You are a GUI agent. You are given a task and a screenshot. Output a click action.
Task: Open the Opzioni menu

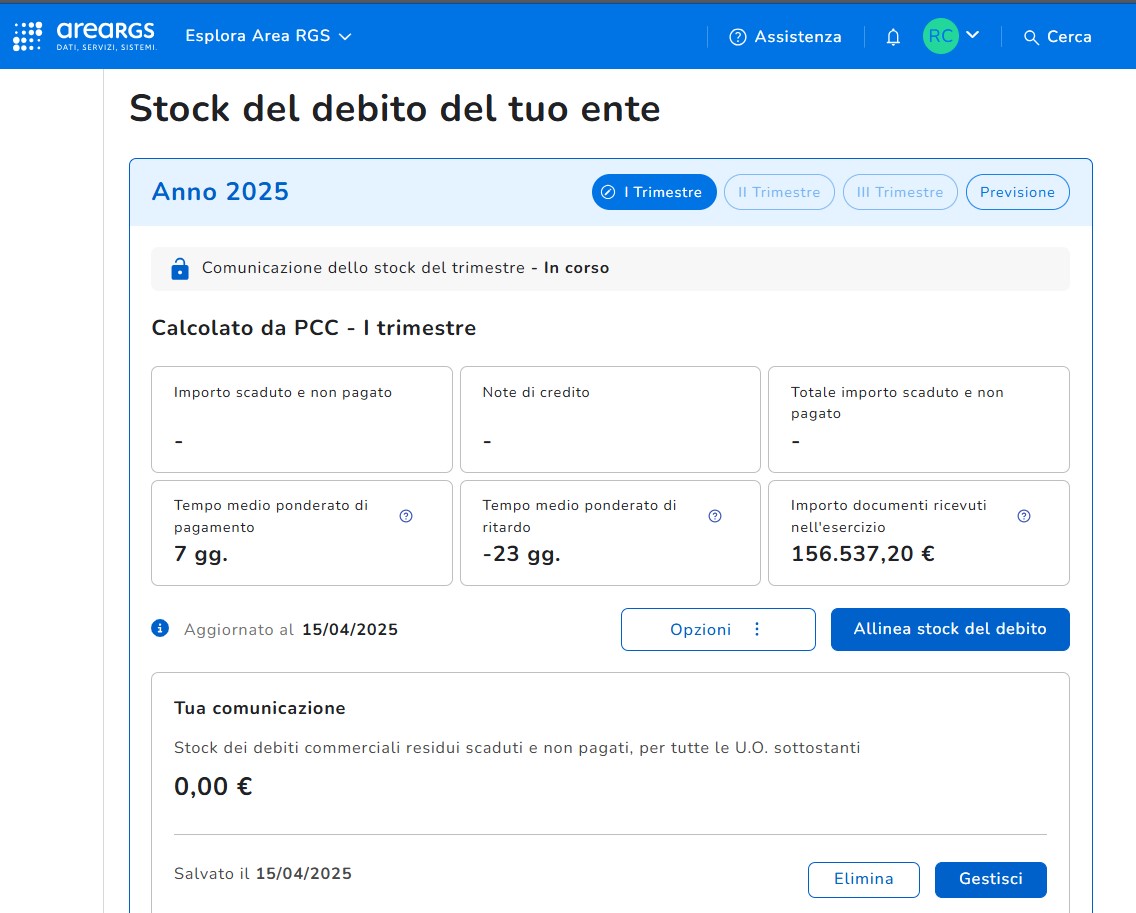click(717, 630)
